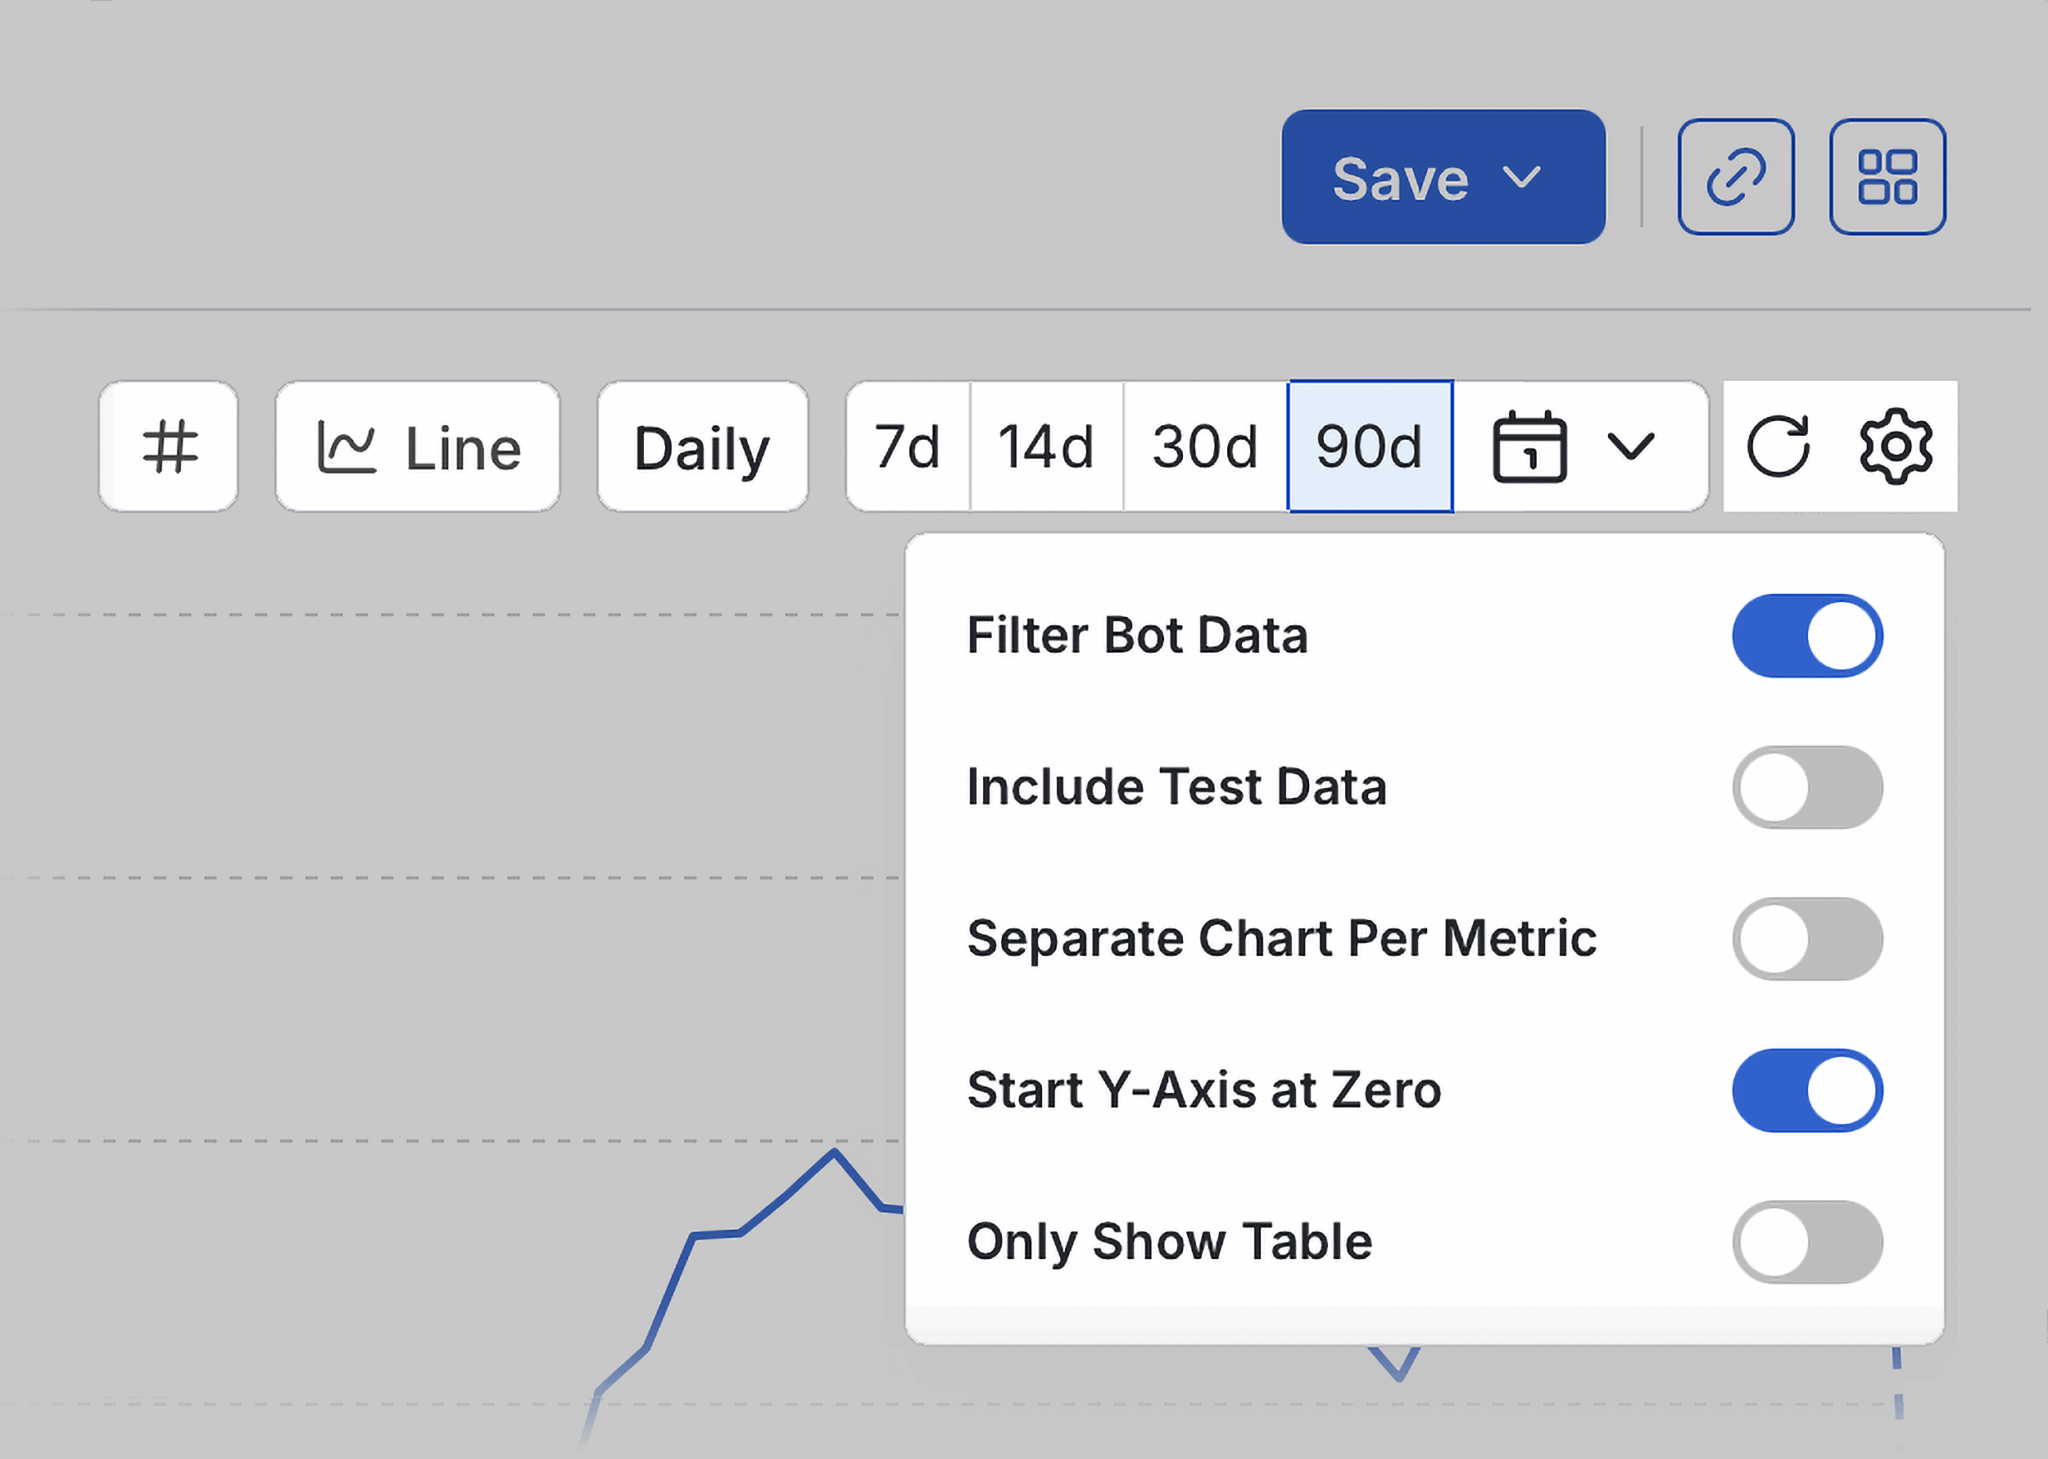Expand the date range dropdown arrow
Screen dimensions: 2048x1459
(x=1632, y=446)
